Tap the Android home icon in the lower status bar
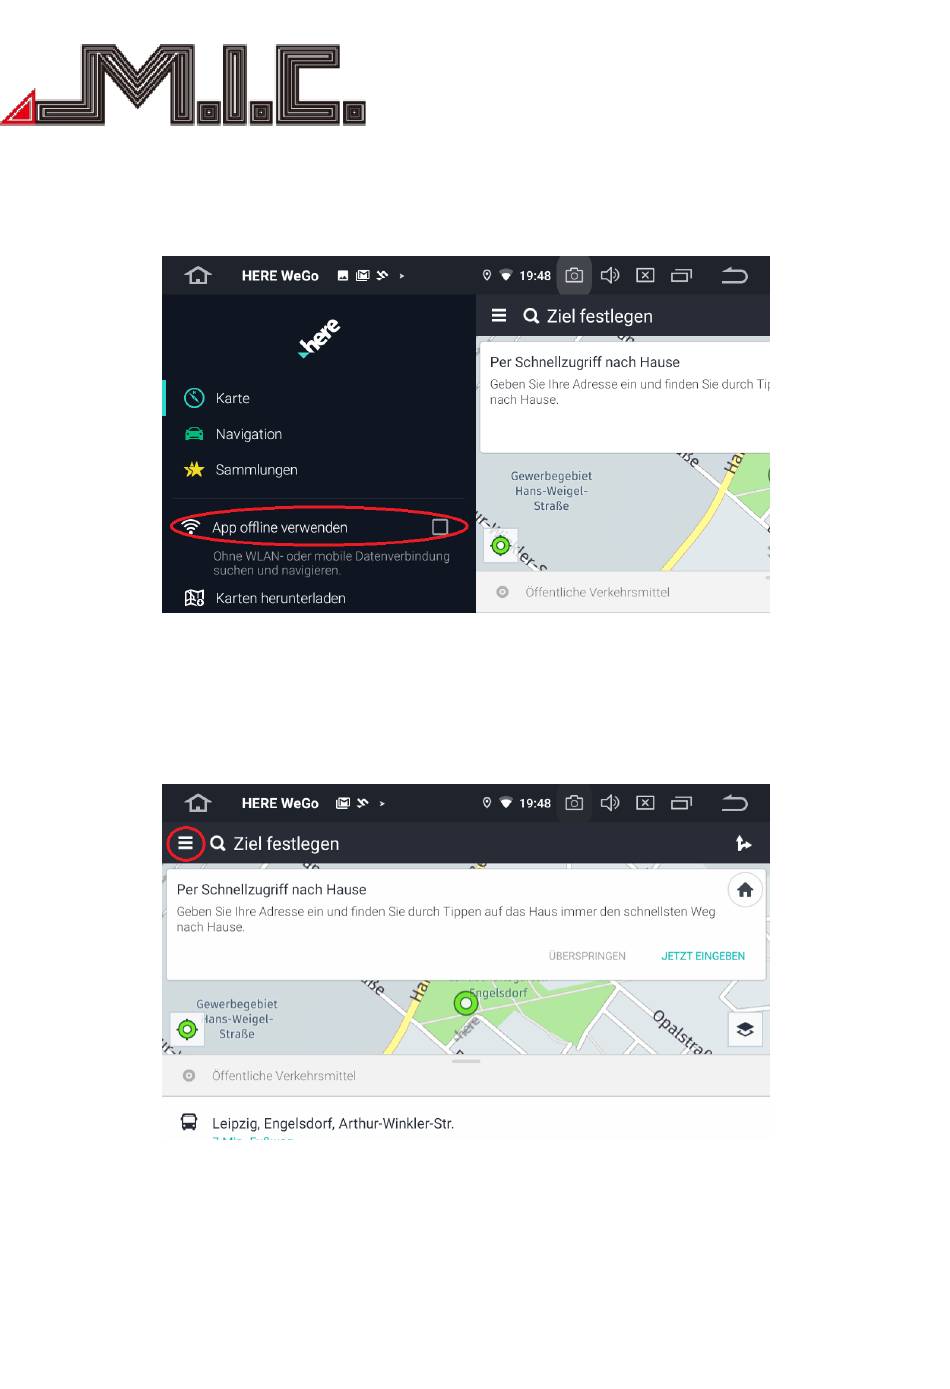Viewport: 950px width, 1389px height. (x=199, y=803)
